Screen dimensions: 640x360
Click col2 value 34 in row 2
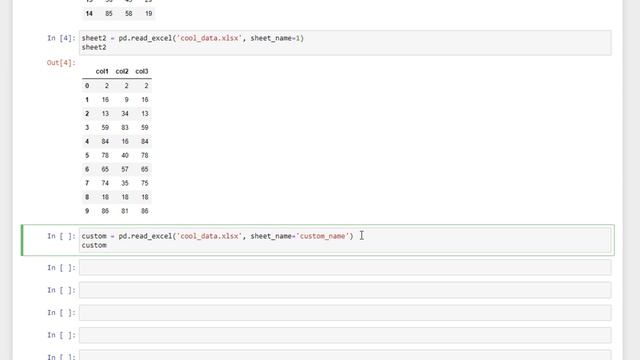click(125, 113)
